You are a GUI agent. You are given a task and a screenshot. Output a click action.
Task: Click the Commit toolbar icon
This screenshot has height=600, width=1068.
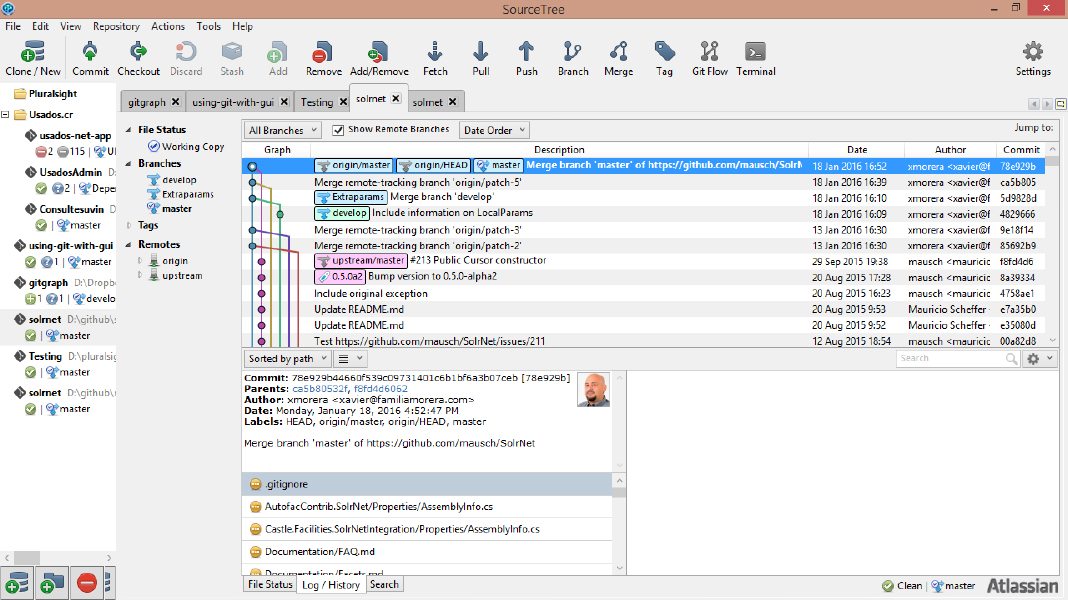tap(90, 58)
